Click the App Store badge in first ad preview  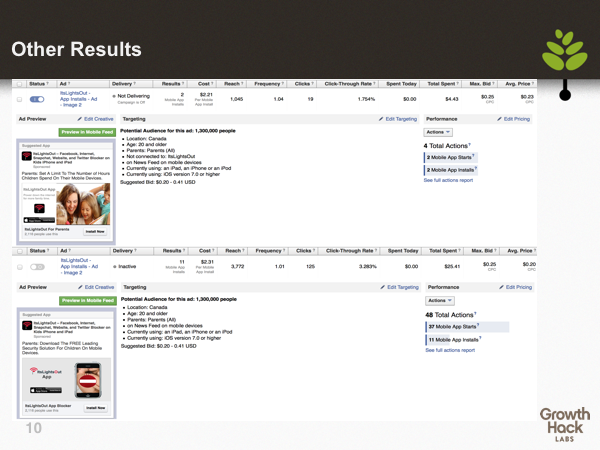(x=39, y=220)
